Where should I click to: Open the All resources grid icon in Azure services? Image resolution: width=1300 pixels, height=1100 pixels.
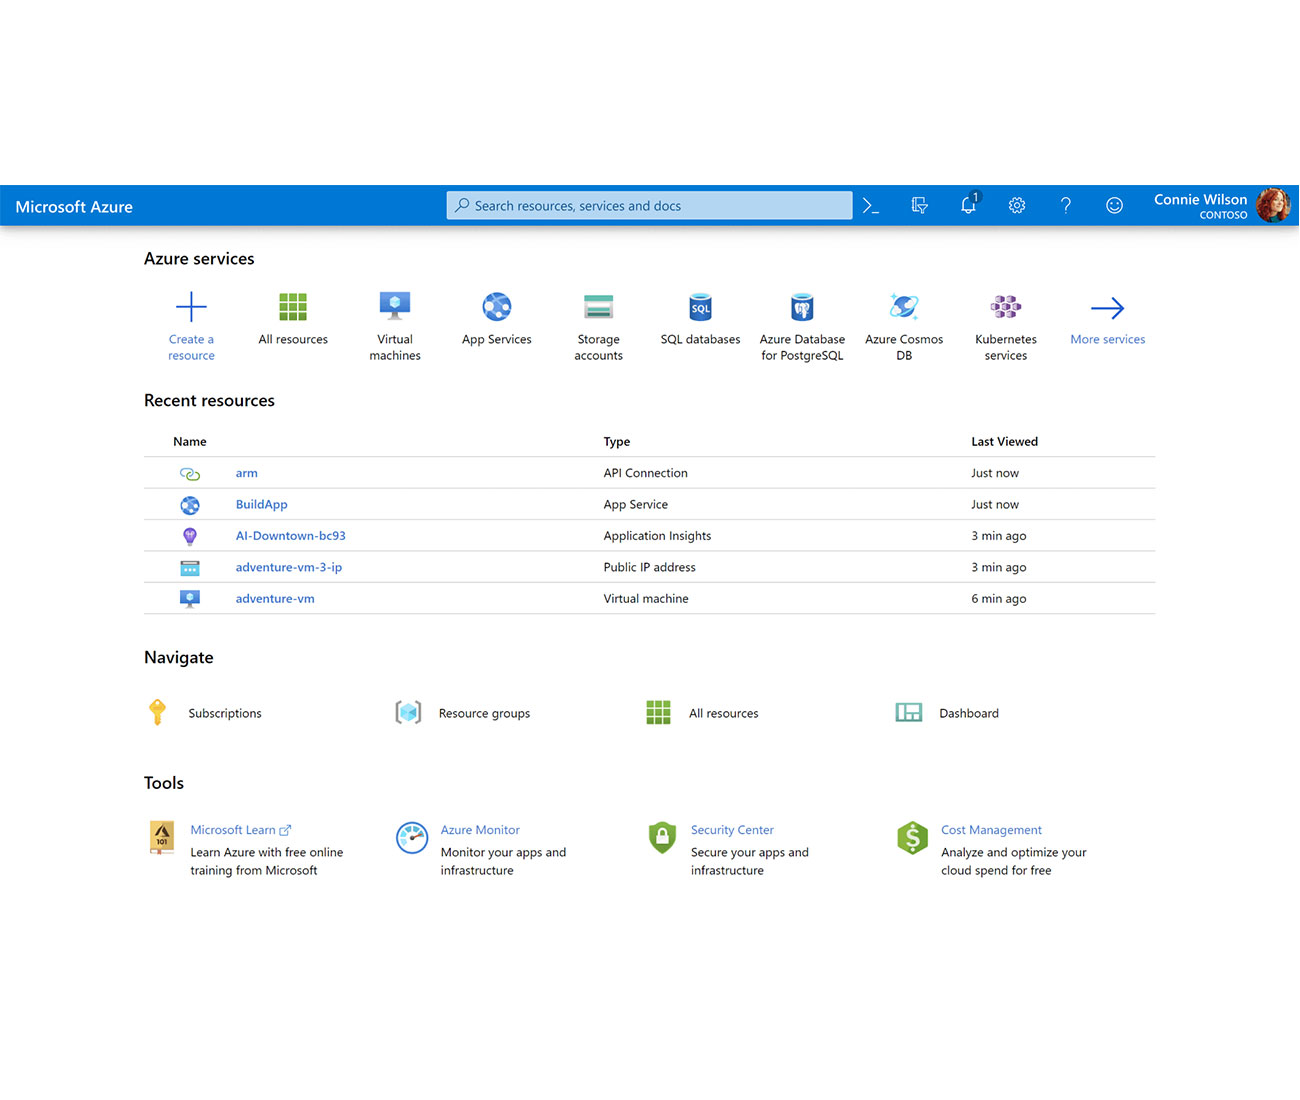click(x=293, y=307)
